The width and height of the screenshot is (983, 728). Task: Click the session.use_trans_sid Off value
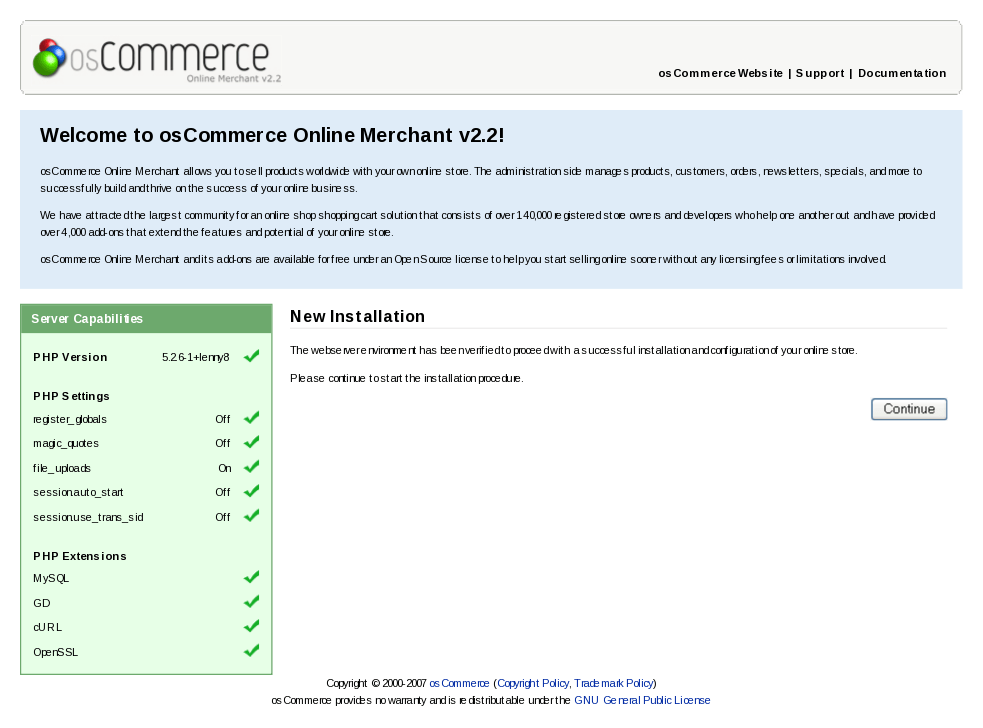[x=223, y=517]
